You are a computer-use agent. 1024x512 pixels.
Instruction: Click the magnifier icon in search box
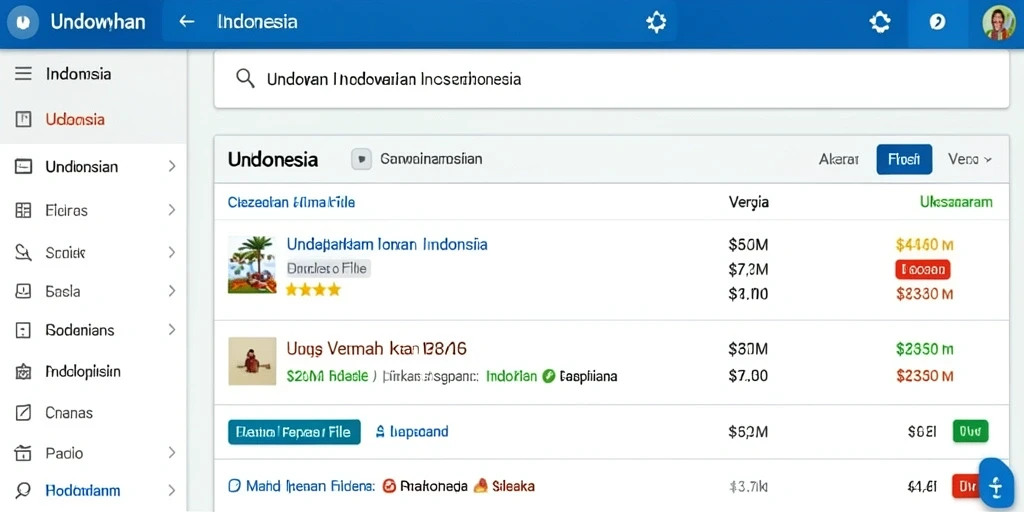pos(245,79)
